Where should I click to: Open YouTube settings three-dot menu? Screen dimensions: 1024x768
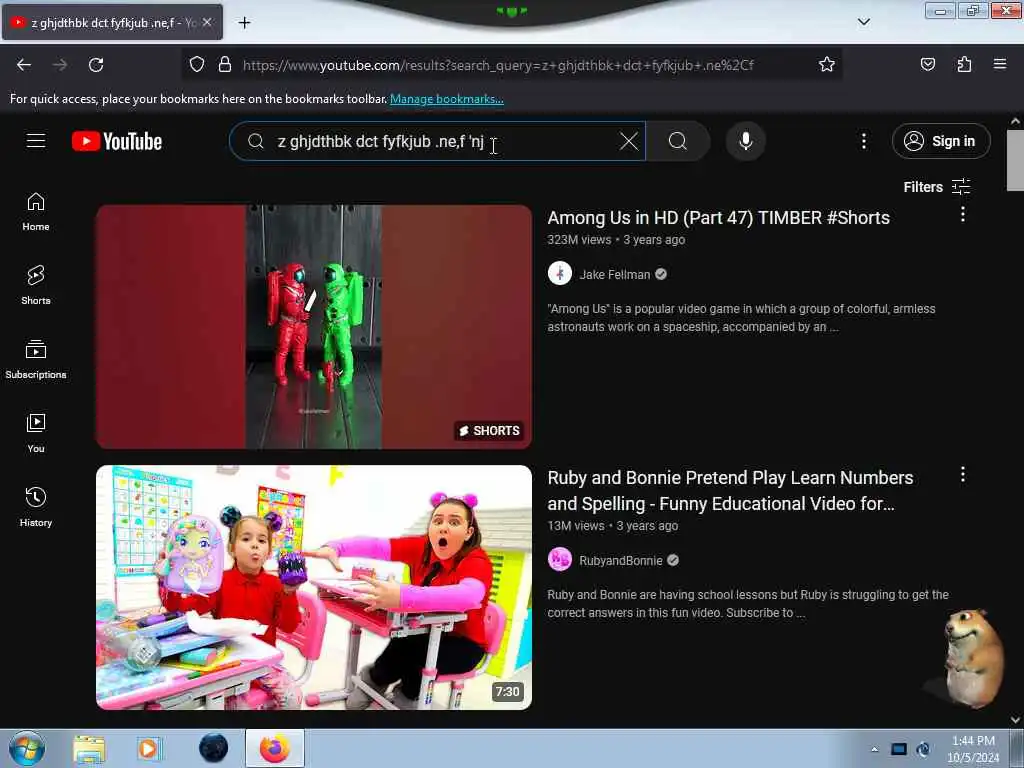(863, 141)
